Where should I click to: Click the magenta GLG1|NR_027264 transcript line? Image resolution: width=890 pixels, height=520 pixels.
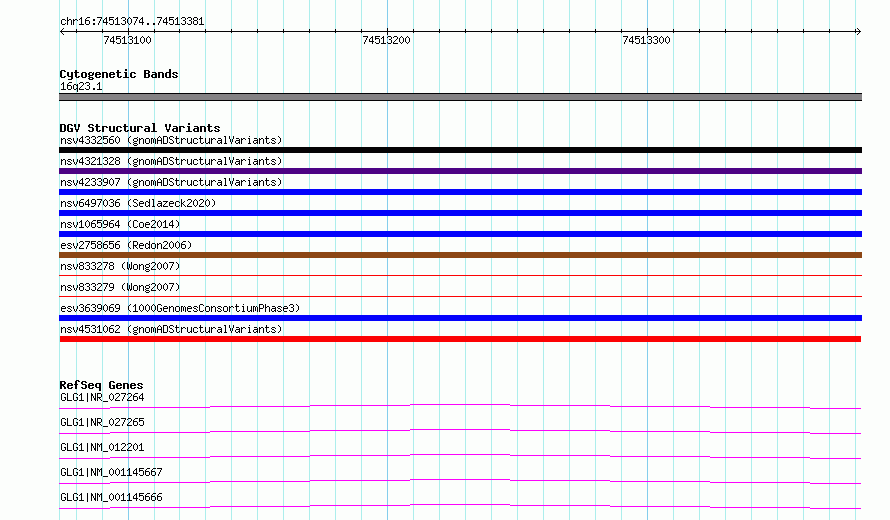pos(460,406)
